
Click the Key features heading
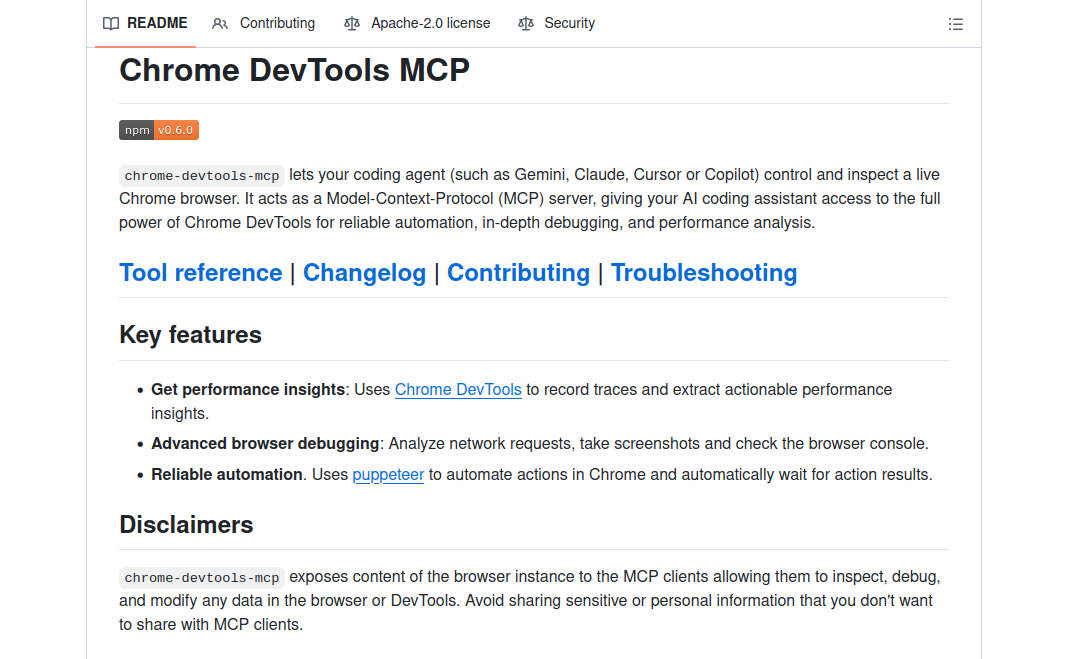coord(190,335)
